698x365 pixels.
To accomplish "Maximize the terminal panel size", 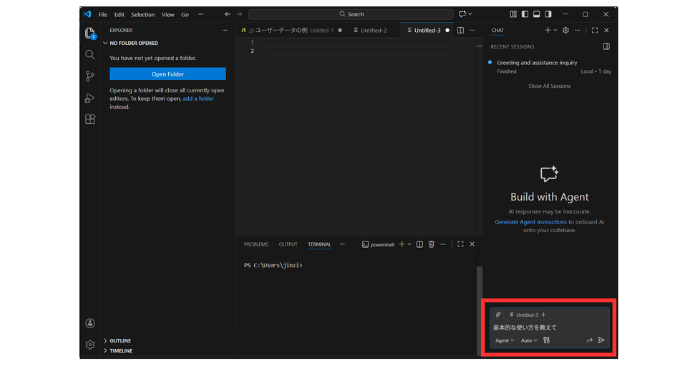I will pos(460,244).
